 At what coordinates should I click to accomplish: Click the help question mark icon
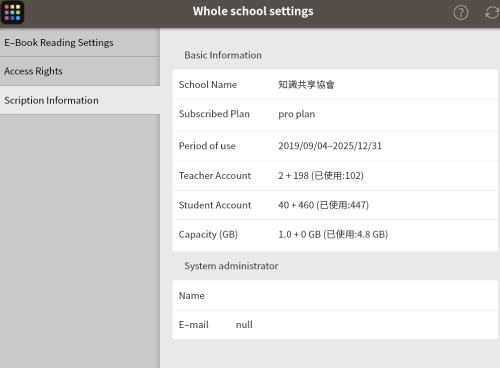tap(461, 13)
